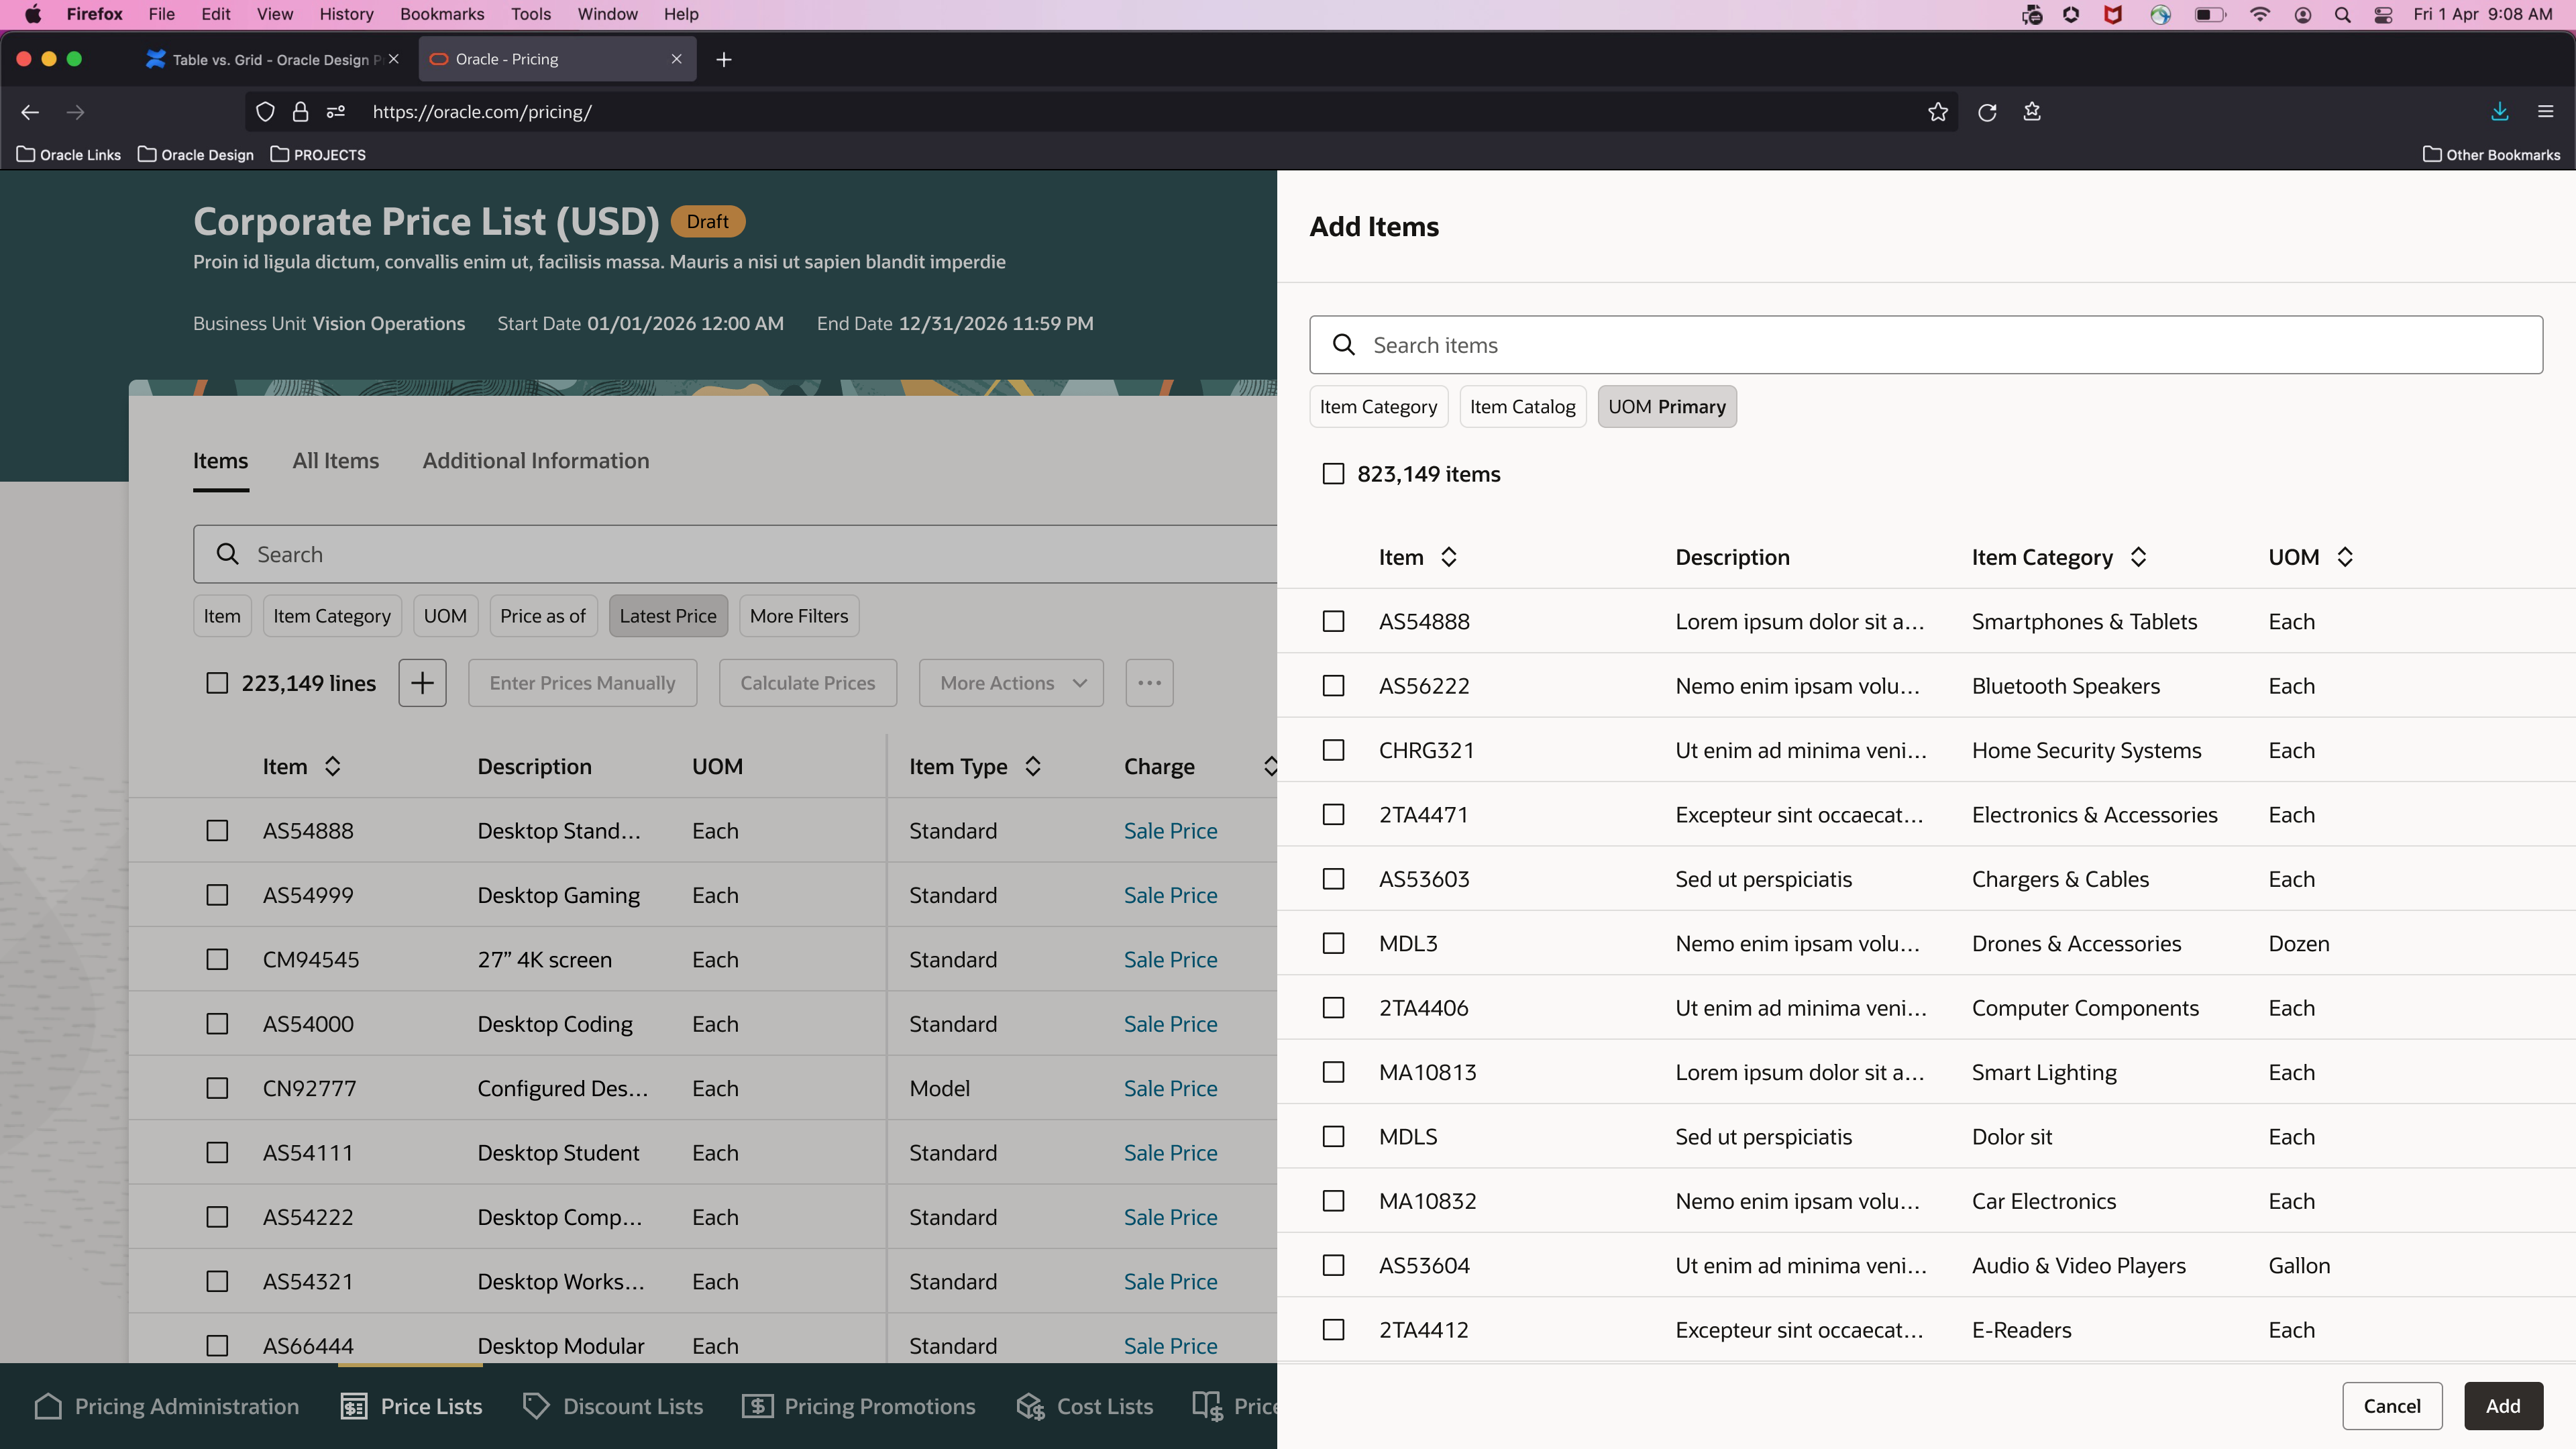
Task: Open the Item Category filter in Add Items
Action: pyautogui.click(x=1378, y=407)
